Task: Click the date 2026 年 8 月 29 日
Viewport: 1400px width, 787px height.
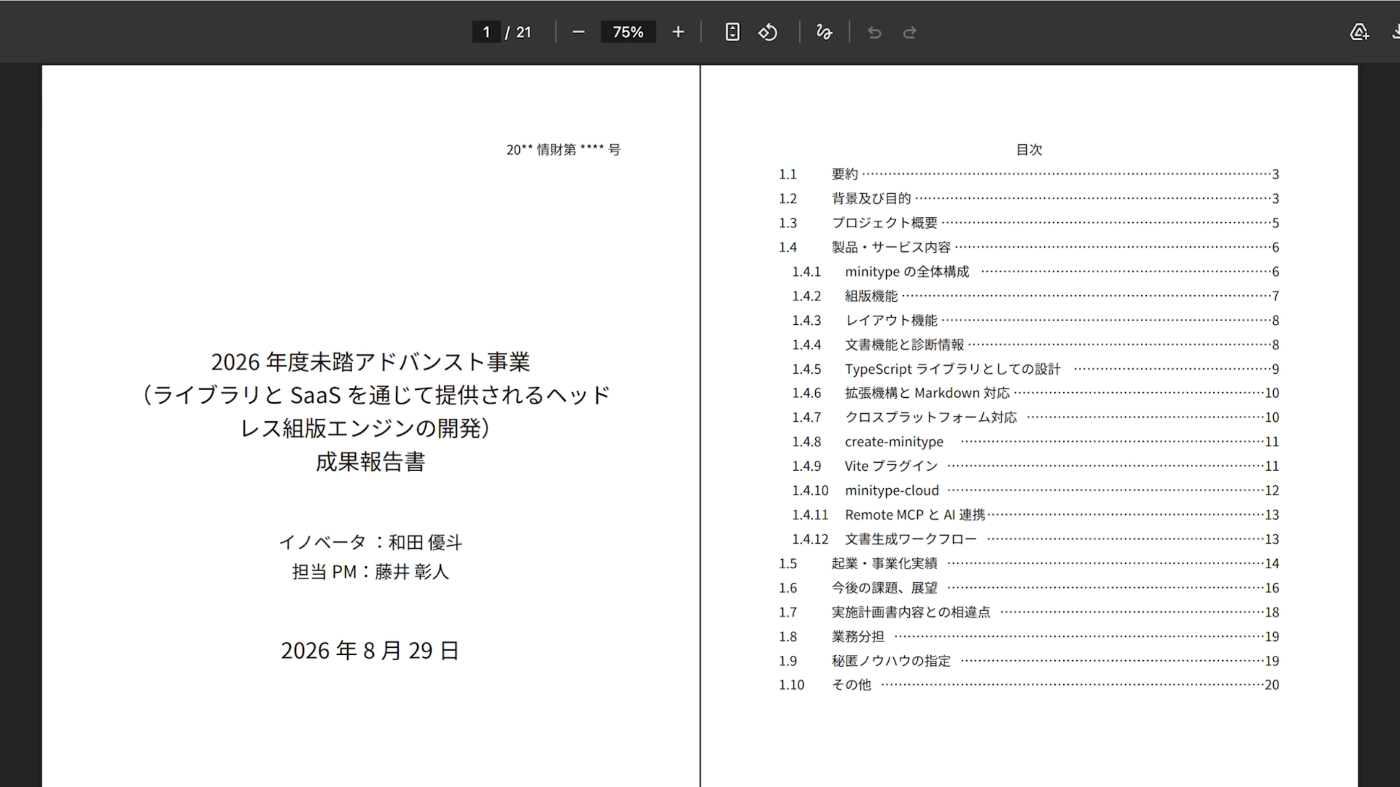Action: (x=370, y=650)
